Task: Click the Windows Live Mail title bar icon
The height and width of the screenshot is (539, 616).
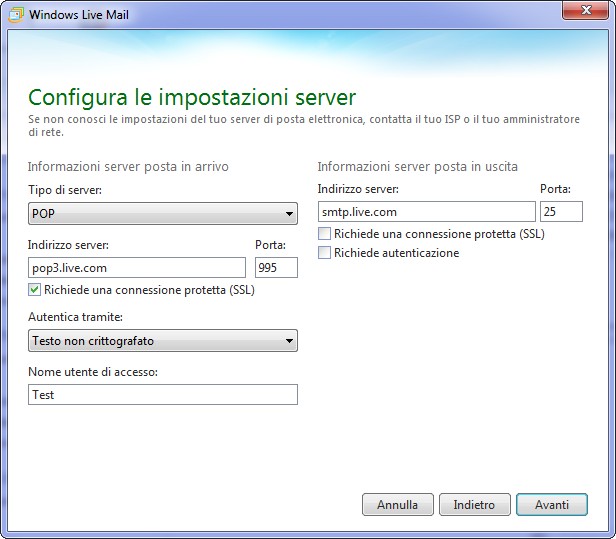Action: click(16, 15)
